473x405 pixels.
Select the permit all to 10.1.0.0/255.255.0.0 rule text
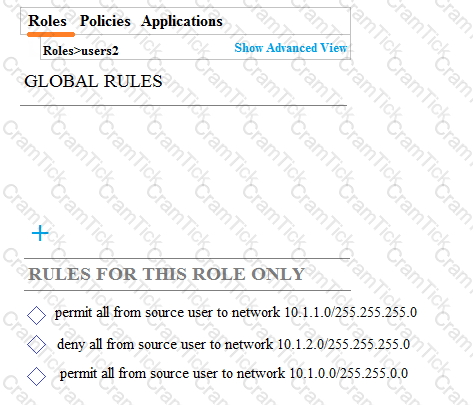pyautogui.click(x=234, y=373)
